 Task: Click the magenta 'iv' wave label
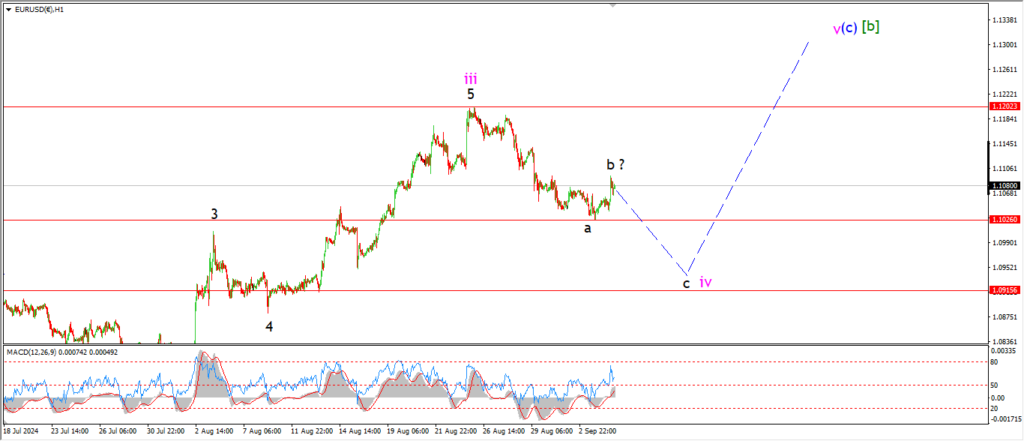point(705,282)
